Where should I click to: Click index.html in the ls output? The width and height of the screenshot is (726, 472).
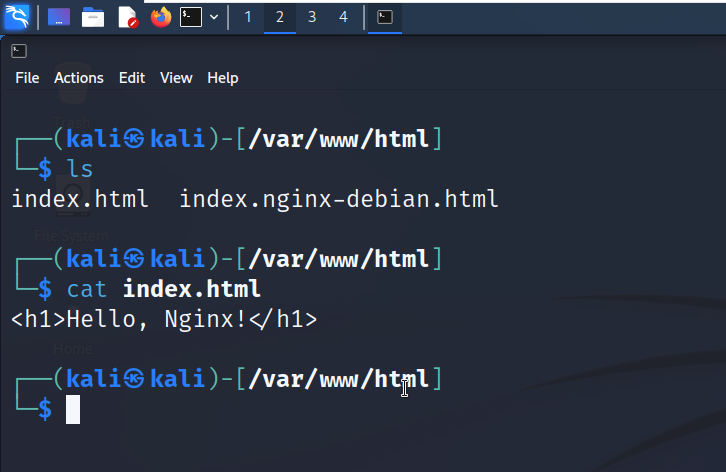(80, 199)
